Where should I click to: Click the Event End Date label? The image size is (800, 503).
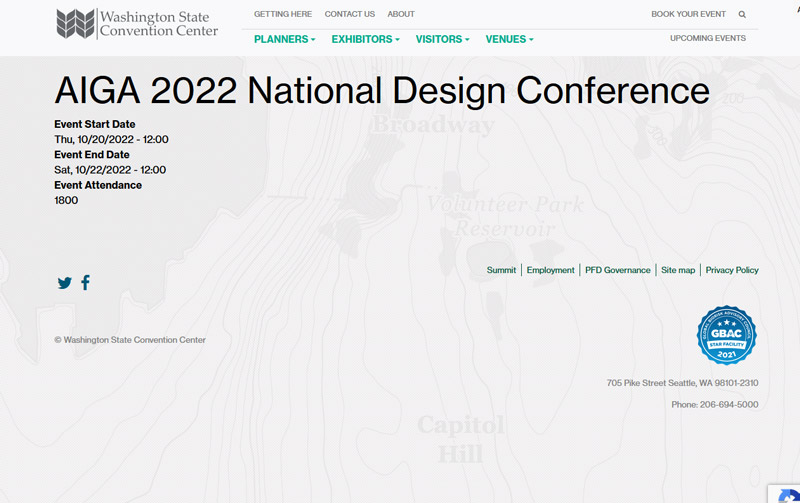coord(92,155)
